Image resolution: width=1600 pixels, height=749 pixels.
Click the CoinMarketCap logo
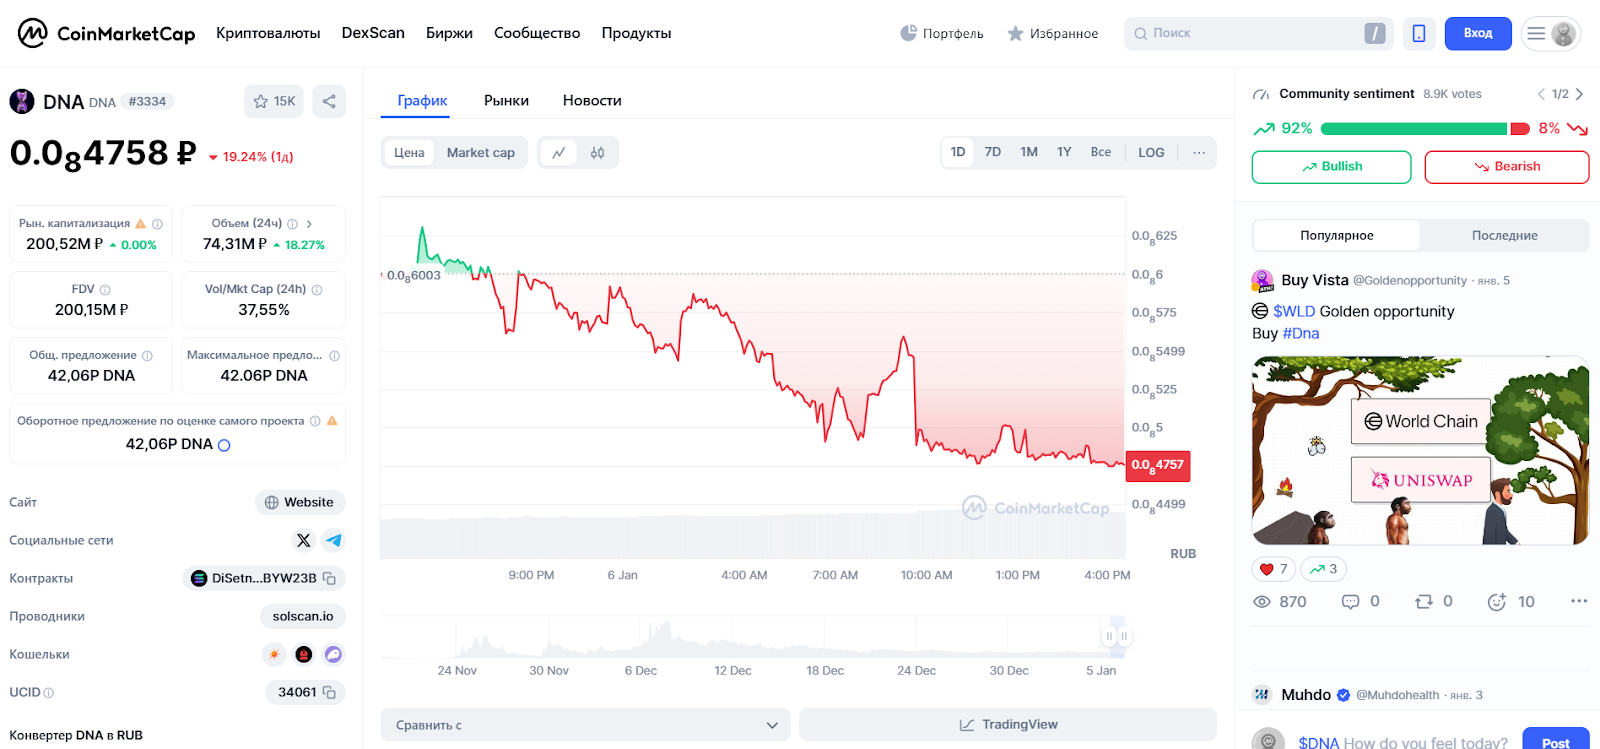pyautogui.click(x=106, y=33)
